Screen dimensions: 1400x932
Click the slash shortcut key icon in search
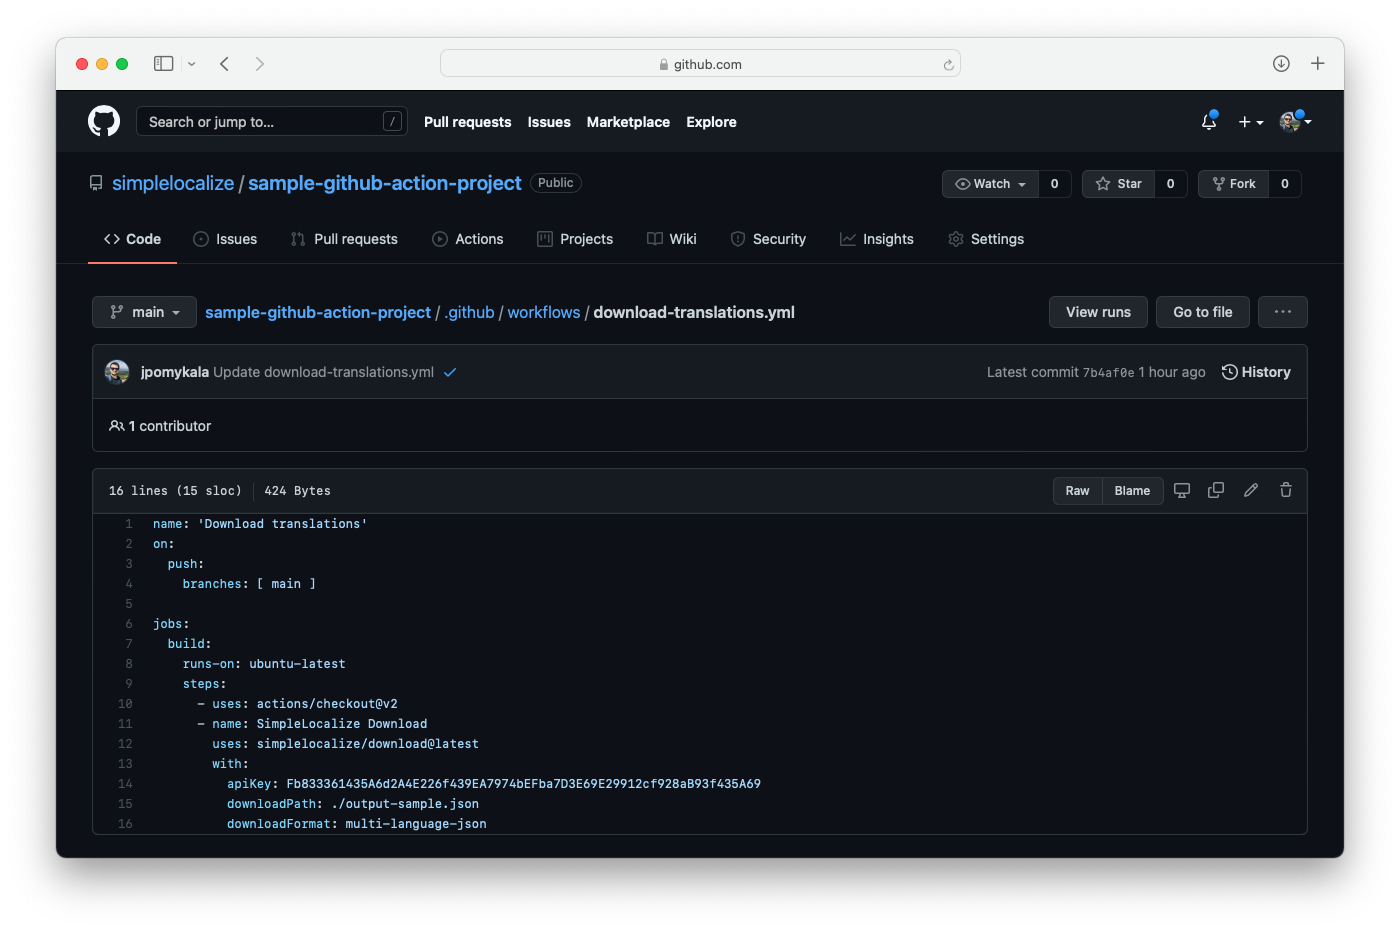point(393,121)
